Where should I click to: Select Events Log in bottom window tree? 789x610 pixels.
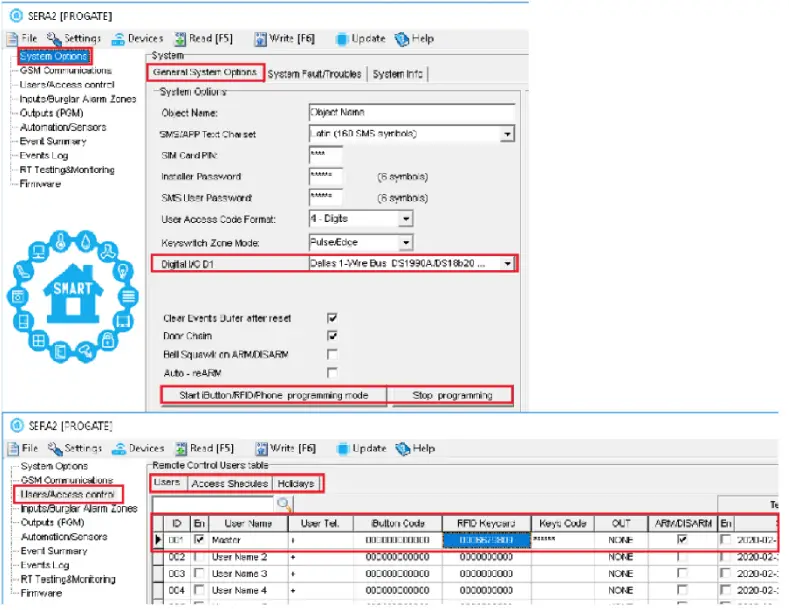(x=45, y=565)
